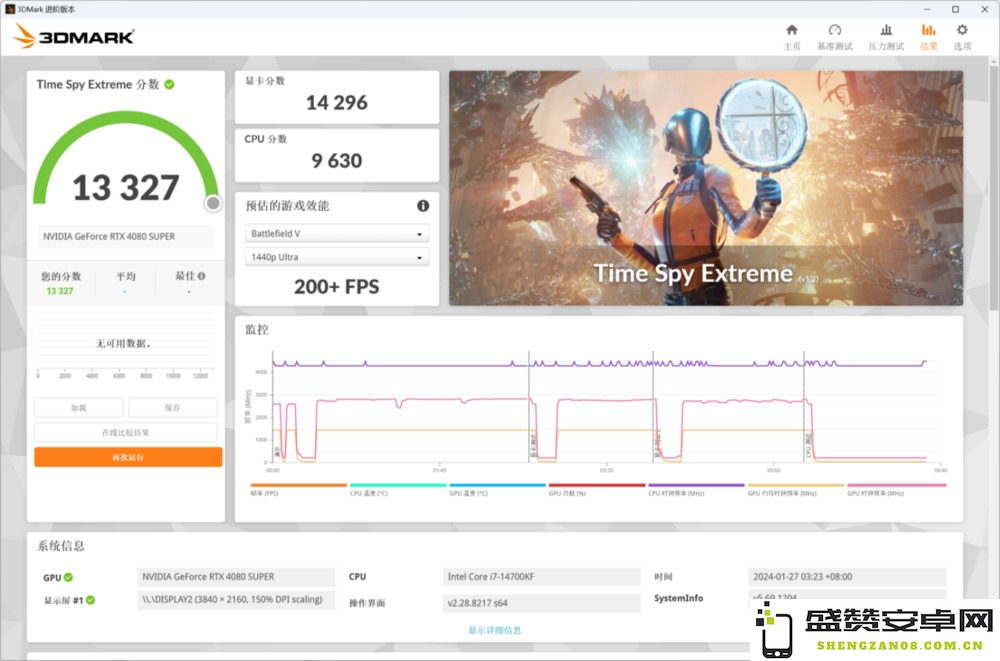Viewport: 1000px width, 661px height.
Task: Open the 1440p Ultra resolution dropdown
Action: (x=337, y=257)
